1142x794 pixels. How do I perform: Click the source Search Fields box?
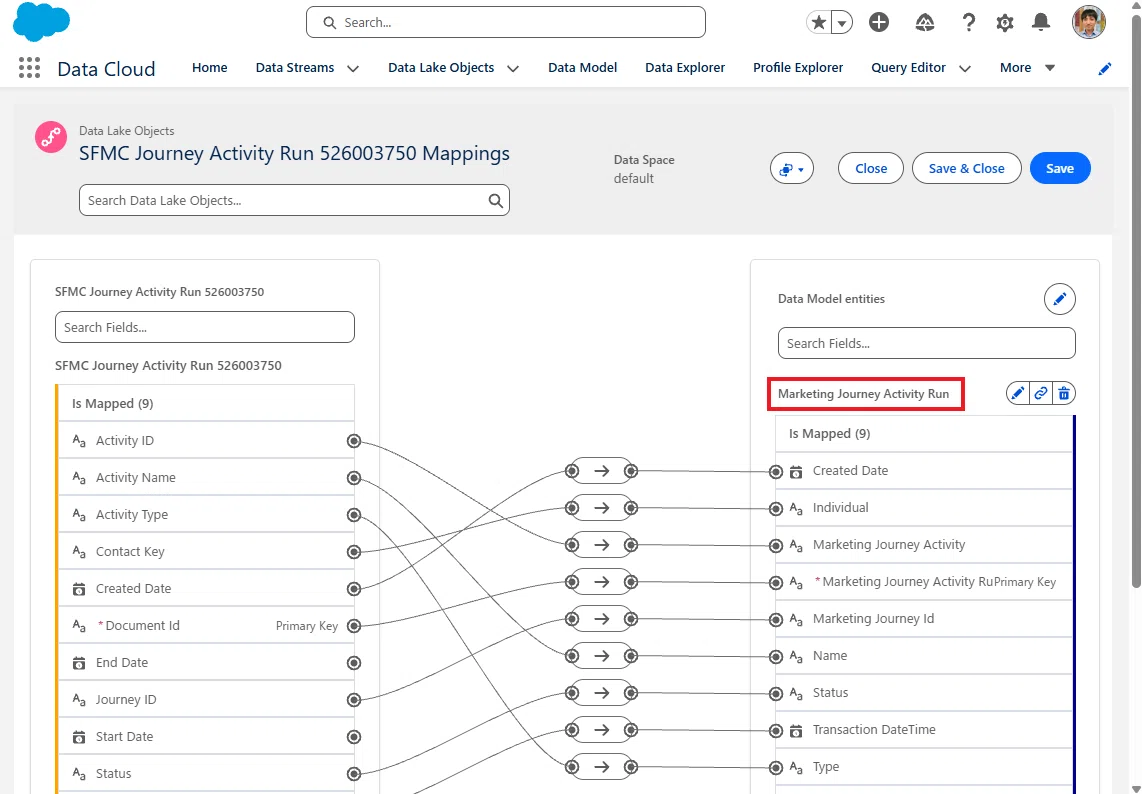point(205,327)
